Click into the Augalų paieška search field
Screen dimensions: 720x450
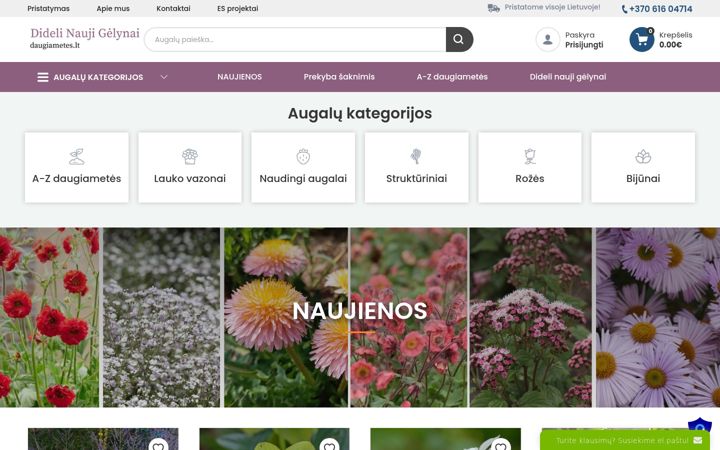tap(295, 39)
